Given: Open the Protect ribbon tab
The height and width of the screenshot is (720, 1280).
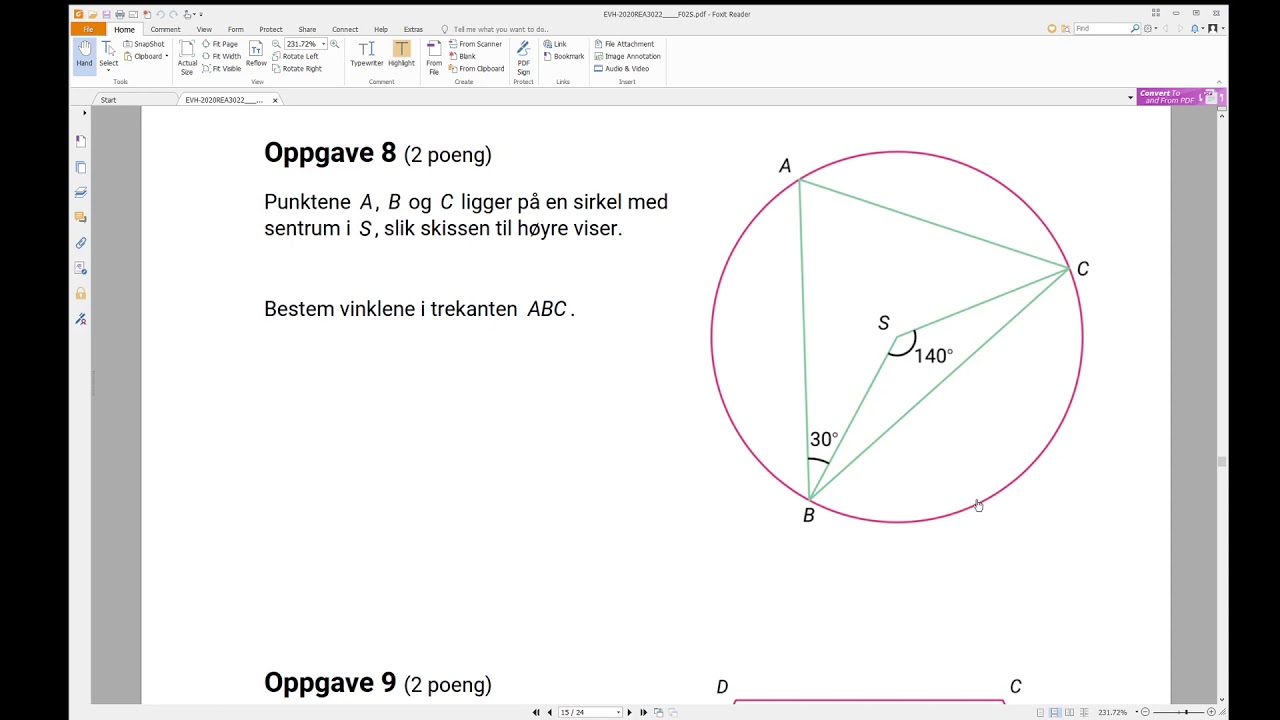Looking at the screenshot, I should [271, 30].
